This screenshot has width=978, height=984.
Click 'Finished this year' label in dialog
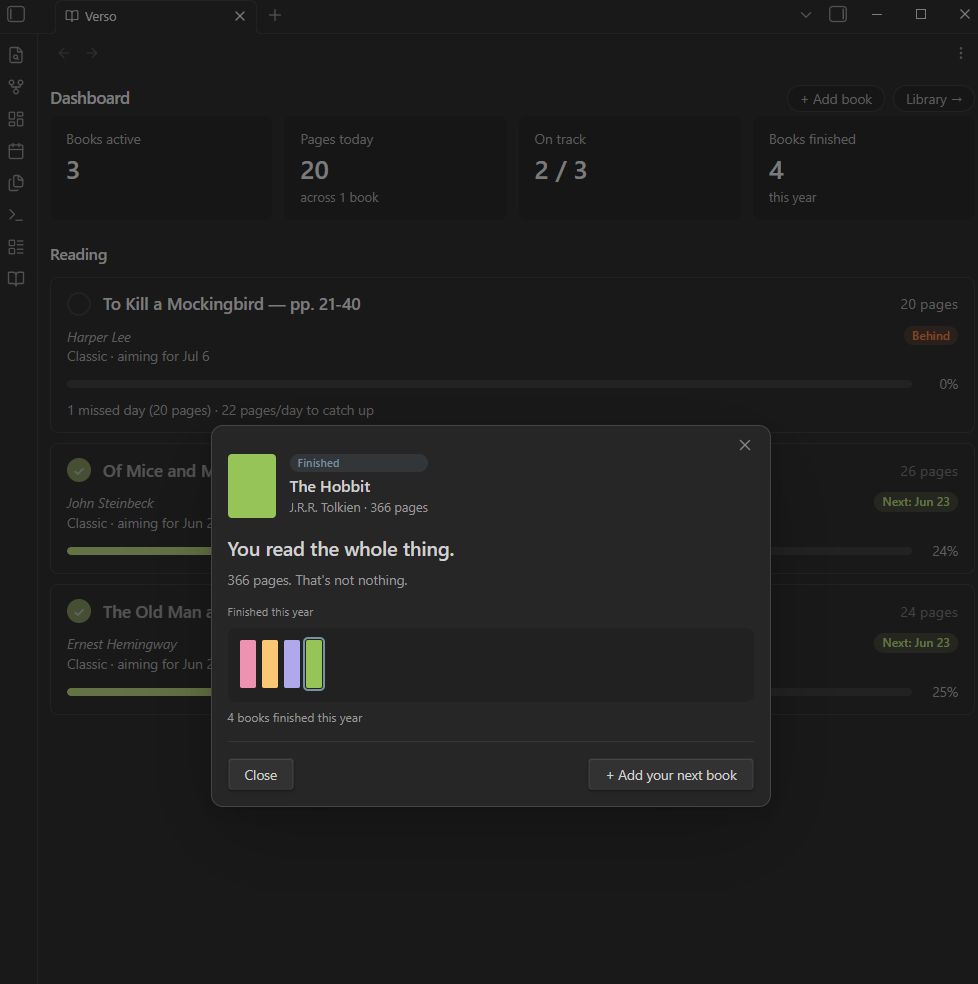click(x=270, y=612)
